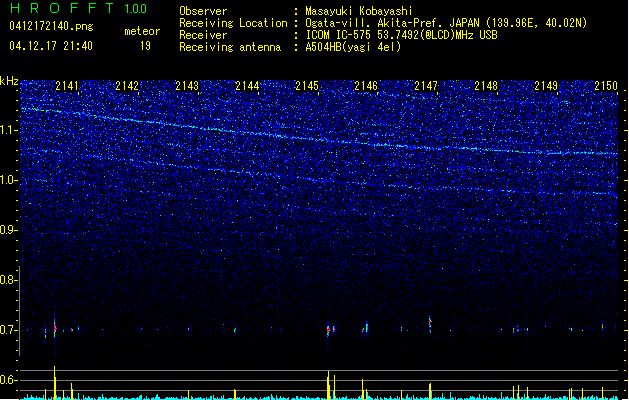Screen dimensions: 629x400
Task: Select antenna value A504HB(yagi 4el)
Action: pos(353,47)
